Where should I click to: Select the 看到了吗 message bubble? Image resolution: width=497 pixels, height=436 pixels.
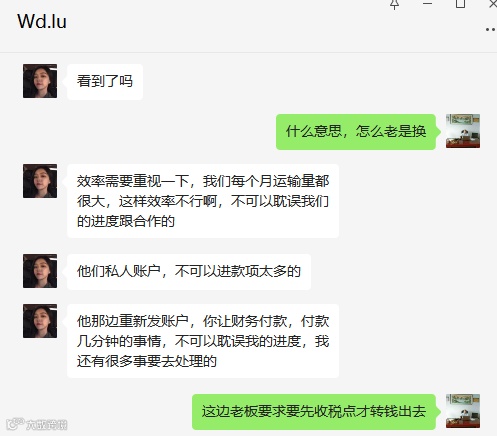[105, 82]
